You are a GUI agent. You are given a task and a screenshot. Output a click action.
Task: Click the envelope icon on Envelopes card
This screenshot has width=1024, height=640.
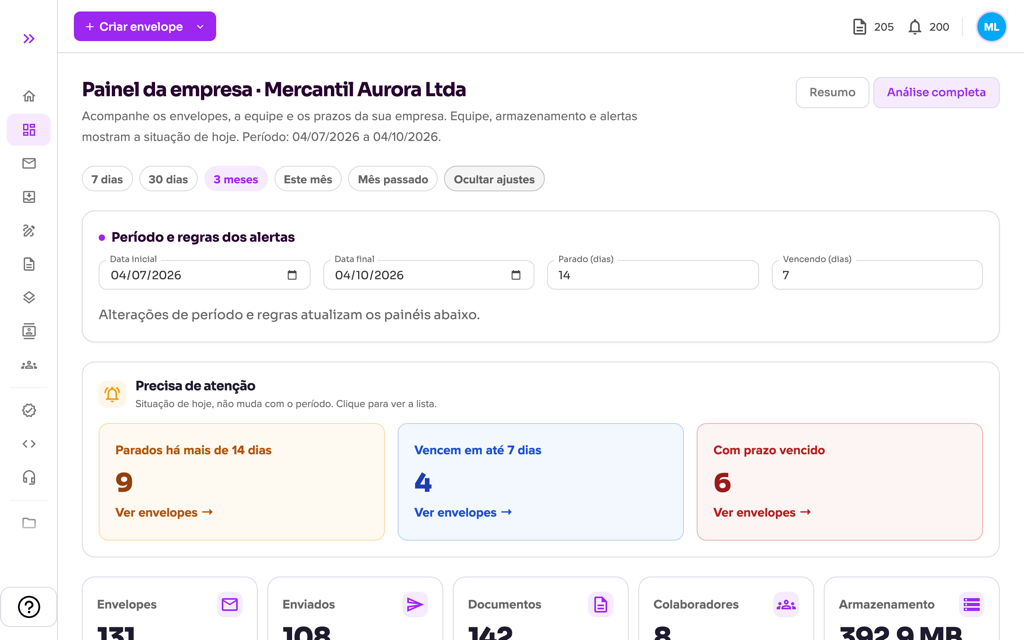coord(230,604)
